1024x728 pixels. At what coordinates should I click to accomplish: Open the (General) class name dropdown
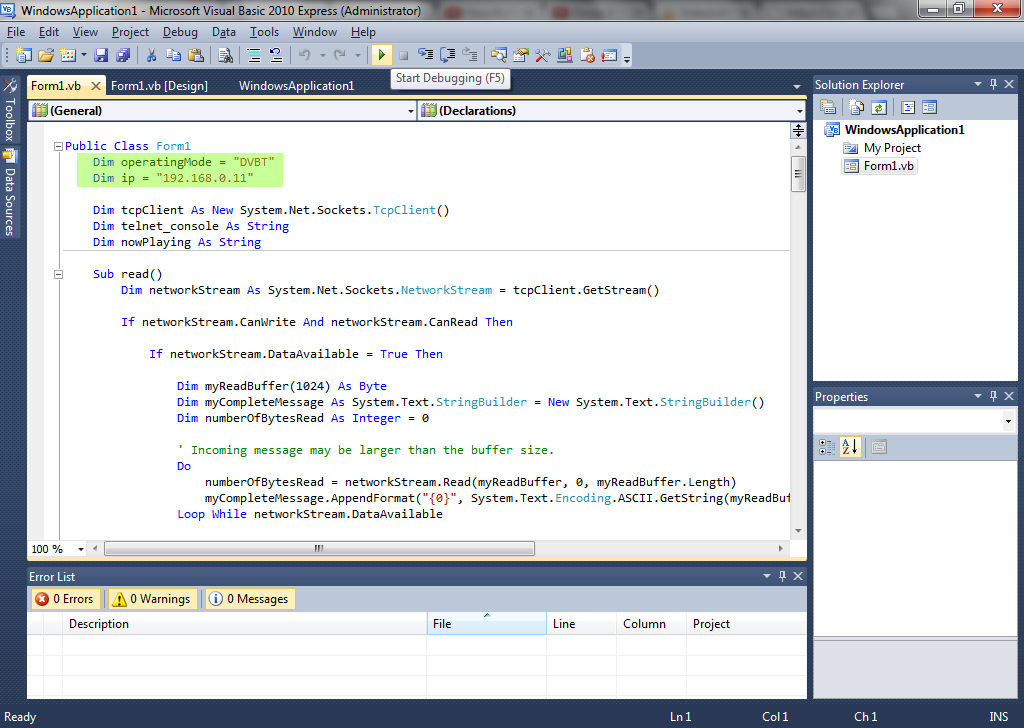tap(411, 111)
